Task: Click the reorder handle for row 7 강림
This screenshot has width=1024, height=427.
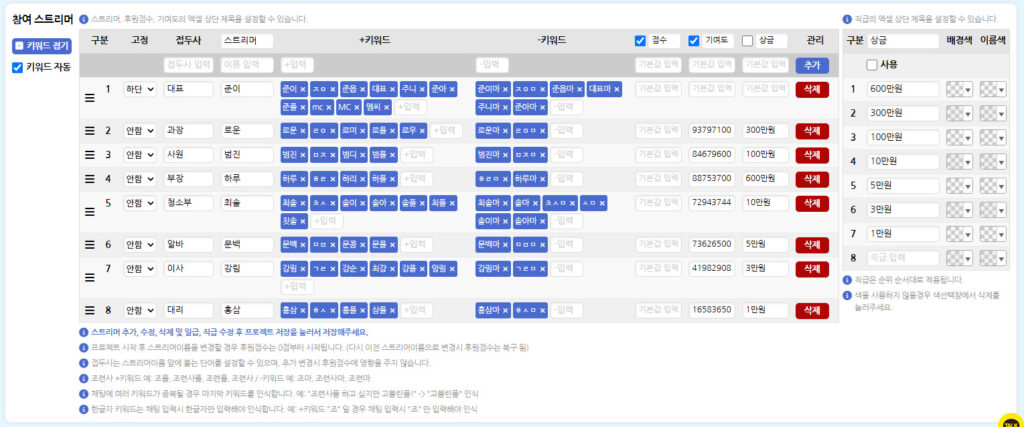Action: click(x=90, y=277)
